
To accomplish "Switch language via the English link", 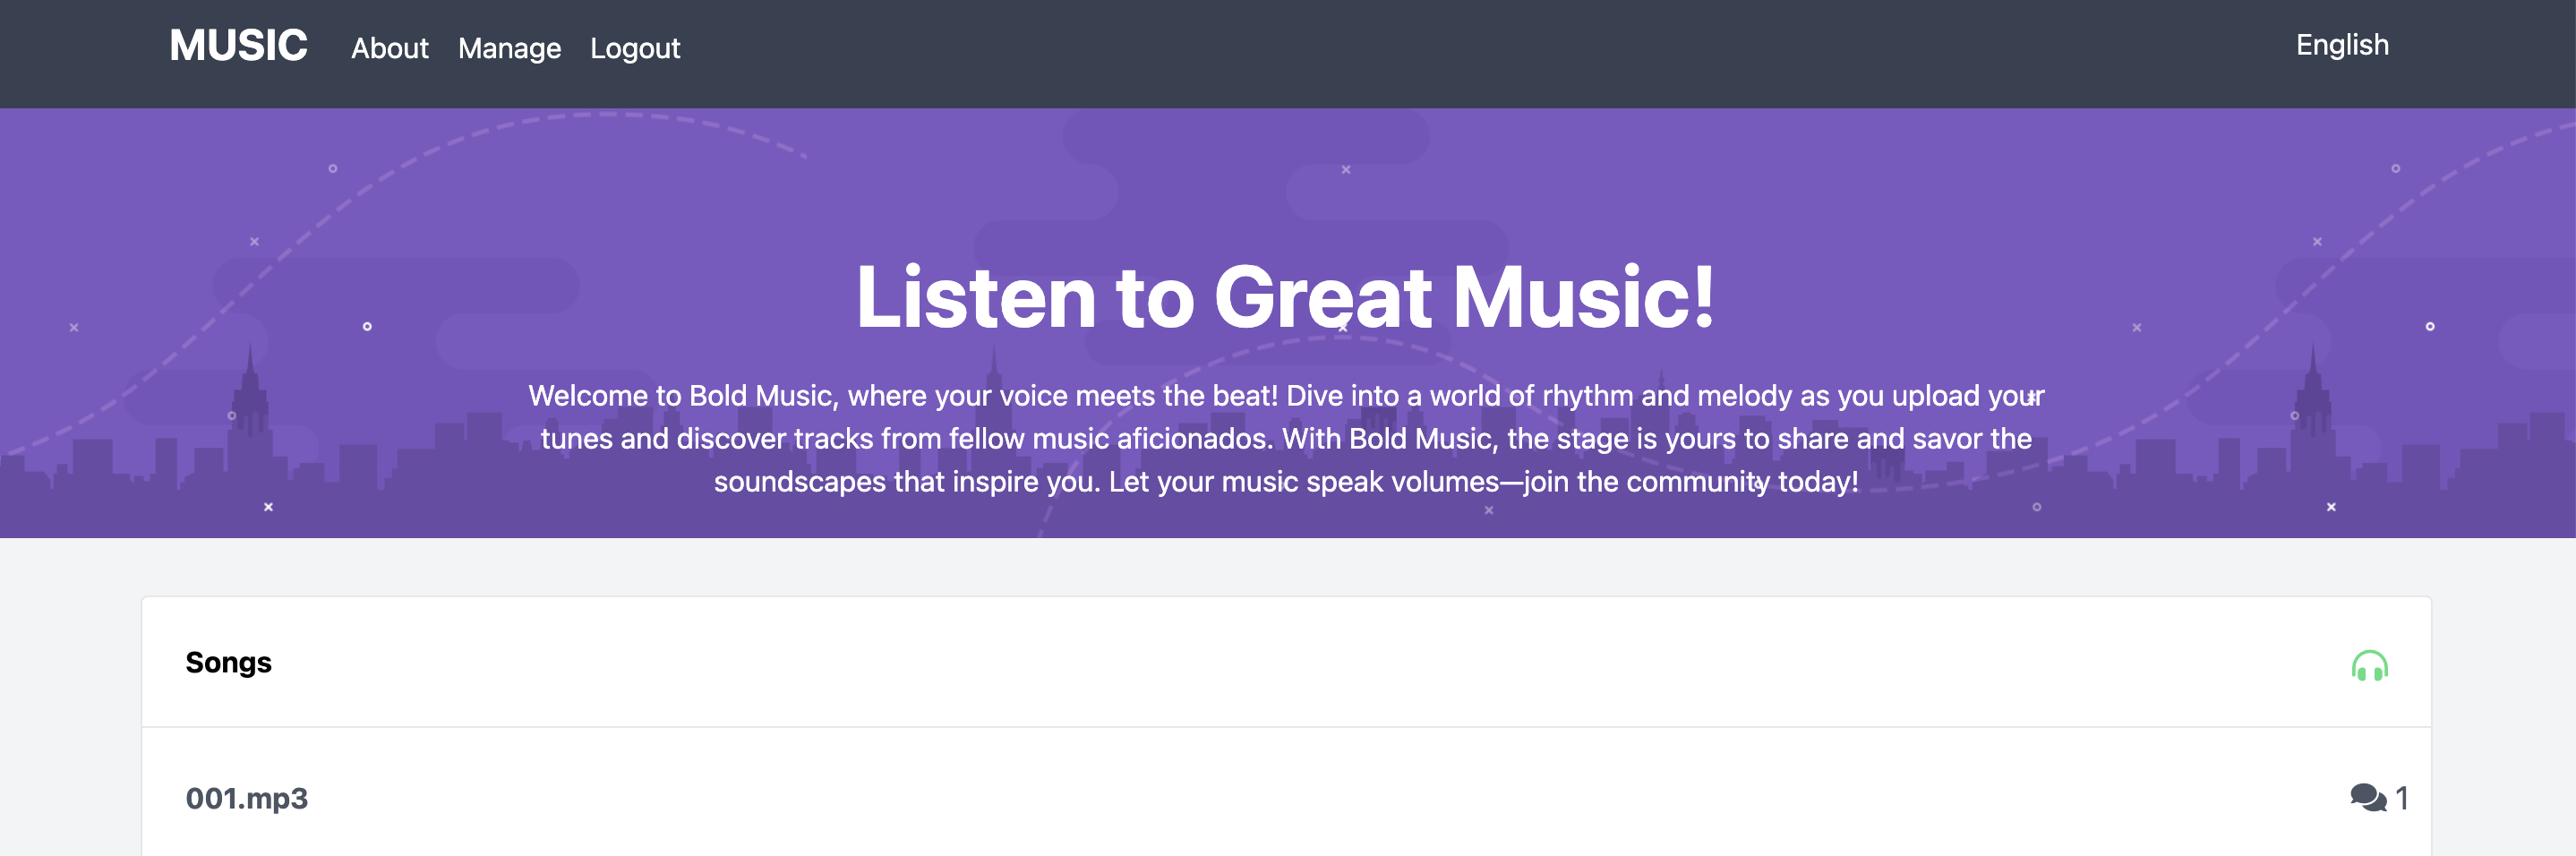I will click(x=2341, y=45).
